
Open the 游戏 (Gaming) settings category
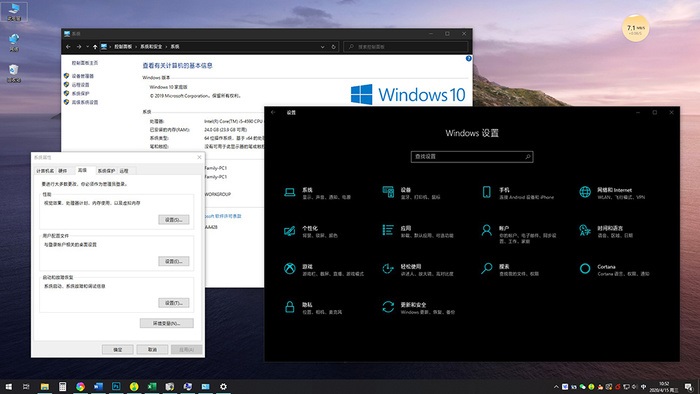(x=324, y=270)
